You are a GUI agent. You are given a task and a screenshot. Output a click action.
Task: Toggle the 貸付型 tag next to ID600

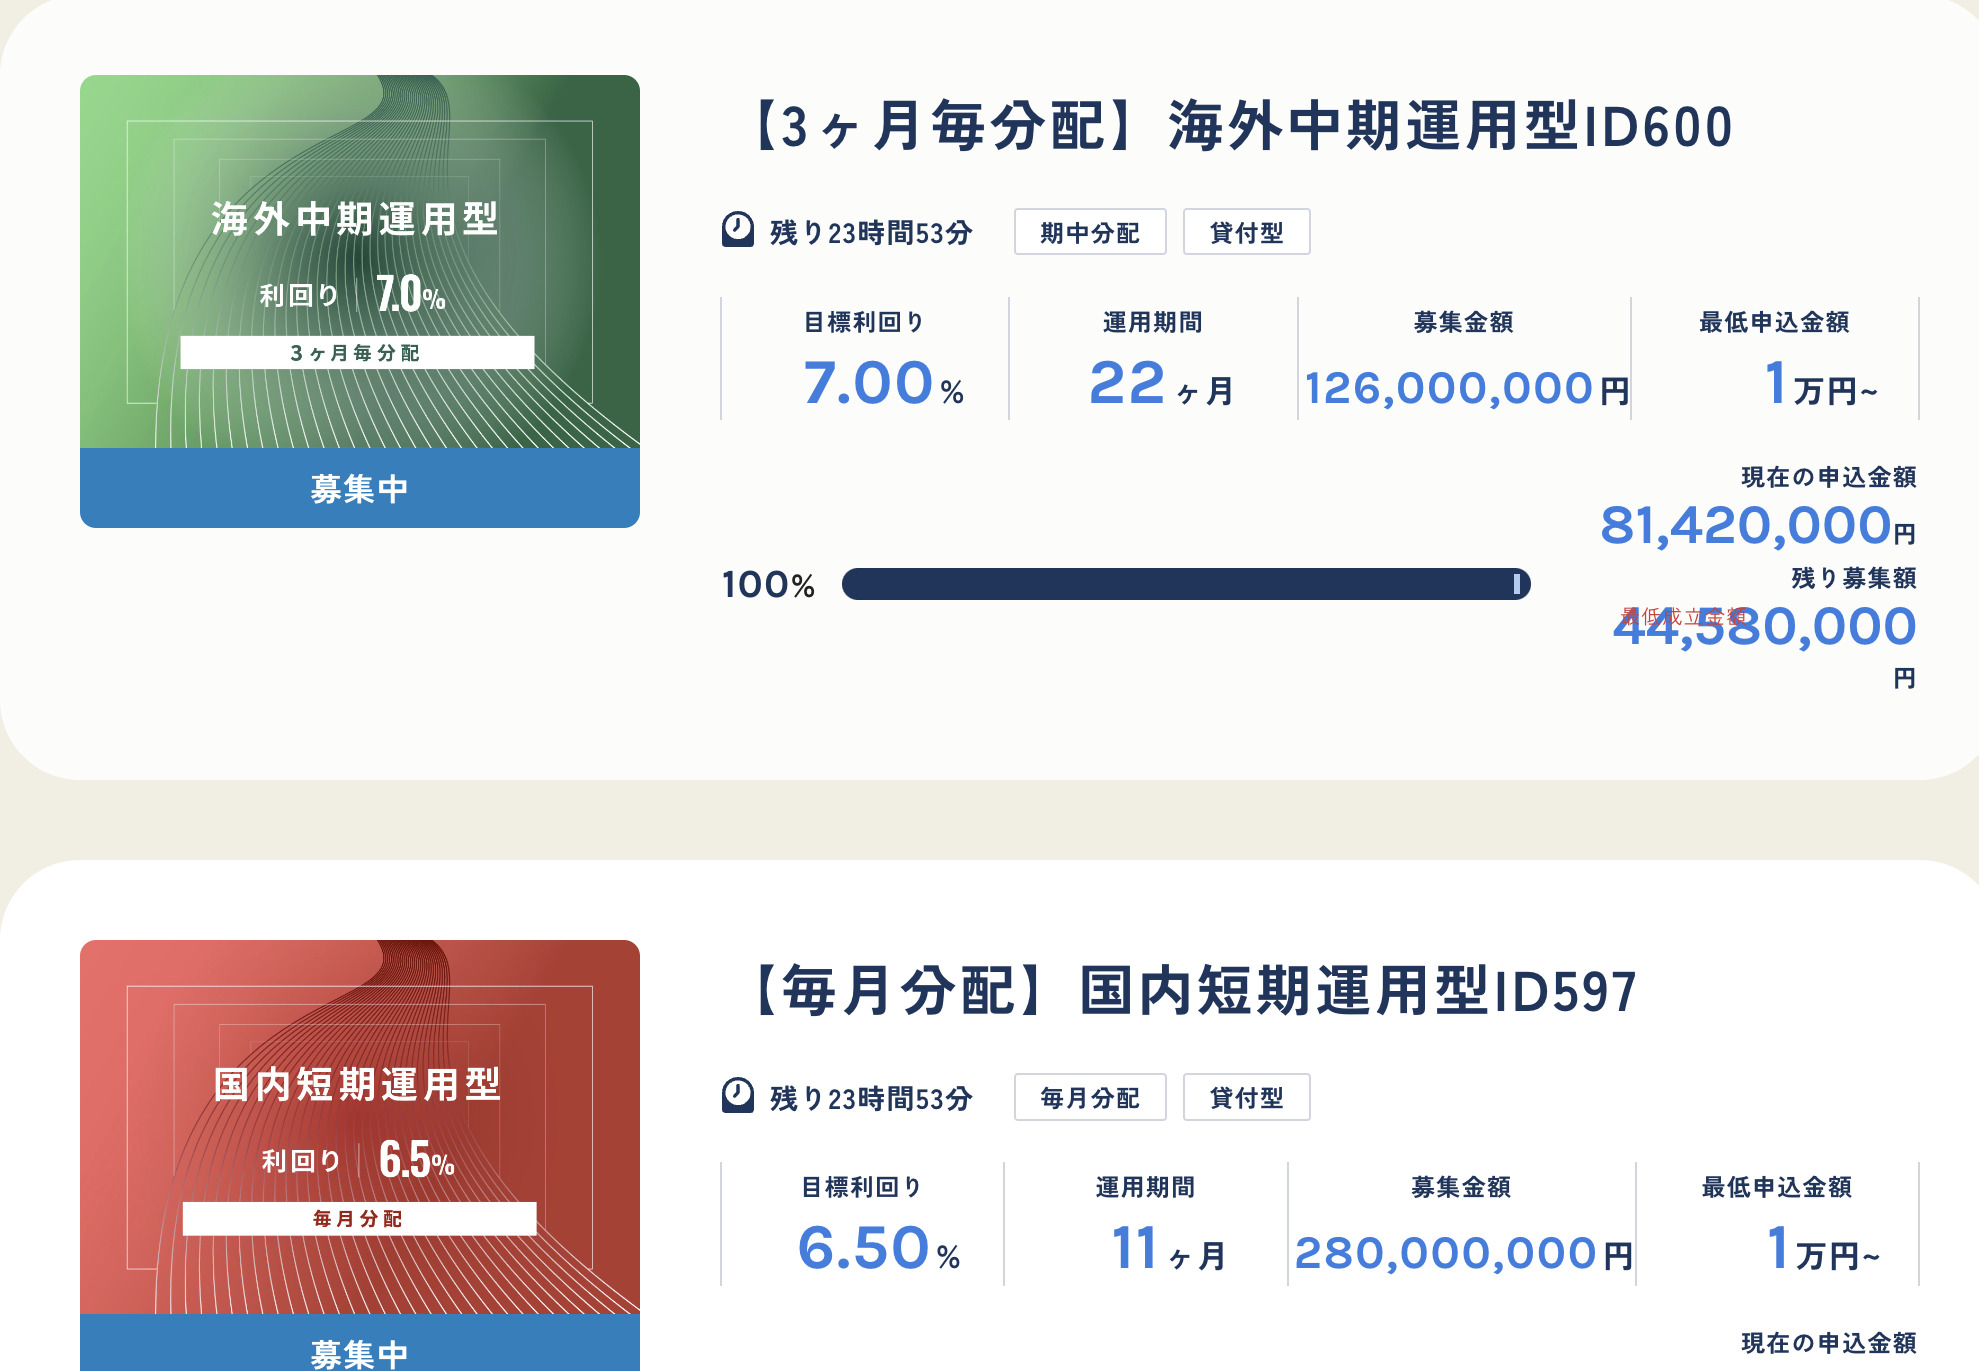pyautogui.click(x=1246, y=231)
